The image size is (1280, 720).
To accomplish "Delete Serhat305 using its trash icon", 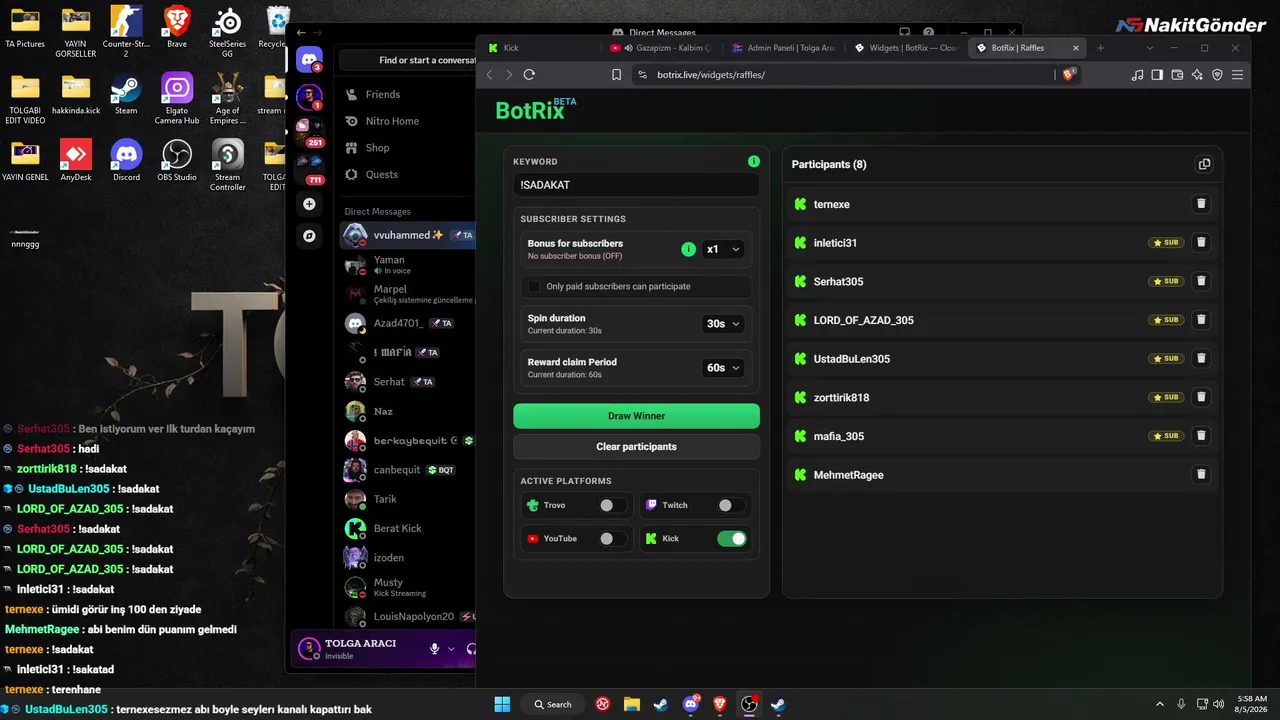I will pos(1201,281).
